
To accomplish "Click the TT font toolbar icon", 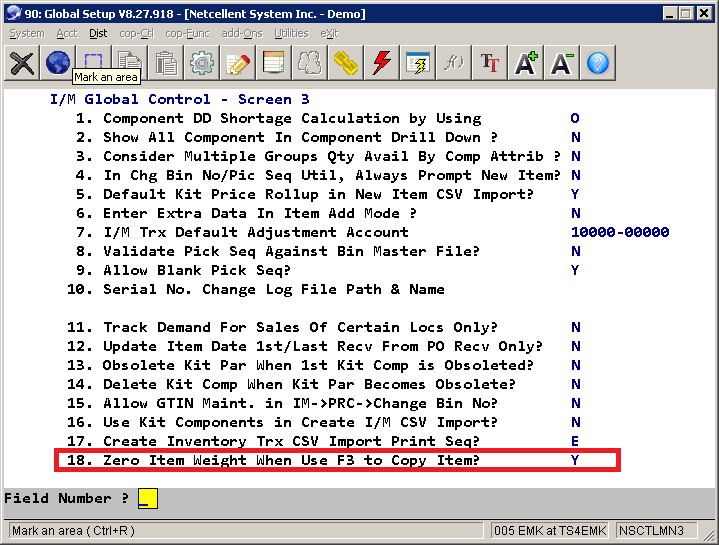I will point(490,63).
